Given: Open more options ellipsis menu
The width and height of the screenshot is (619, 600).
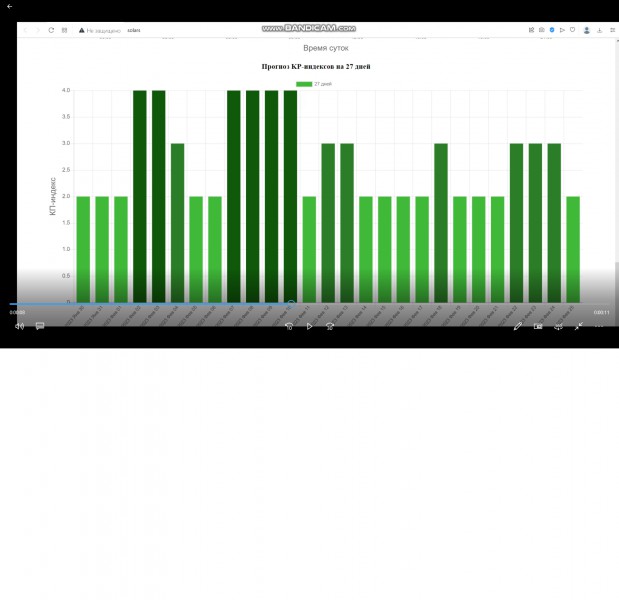Looking at the screenshot, I should click(599, 326).
